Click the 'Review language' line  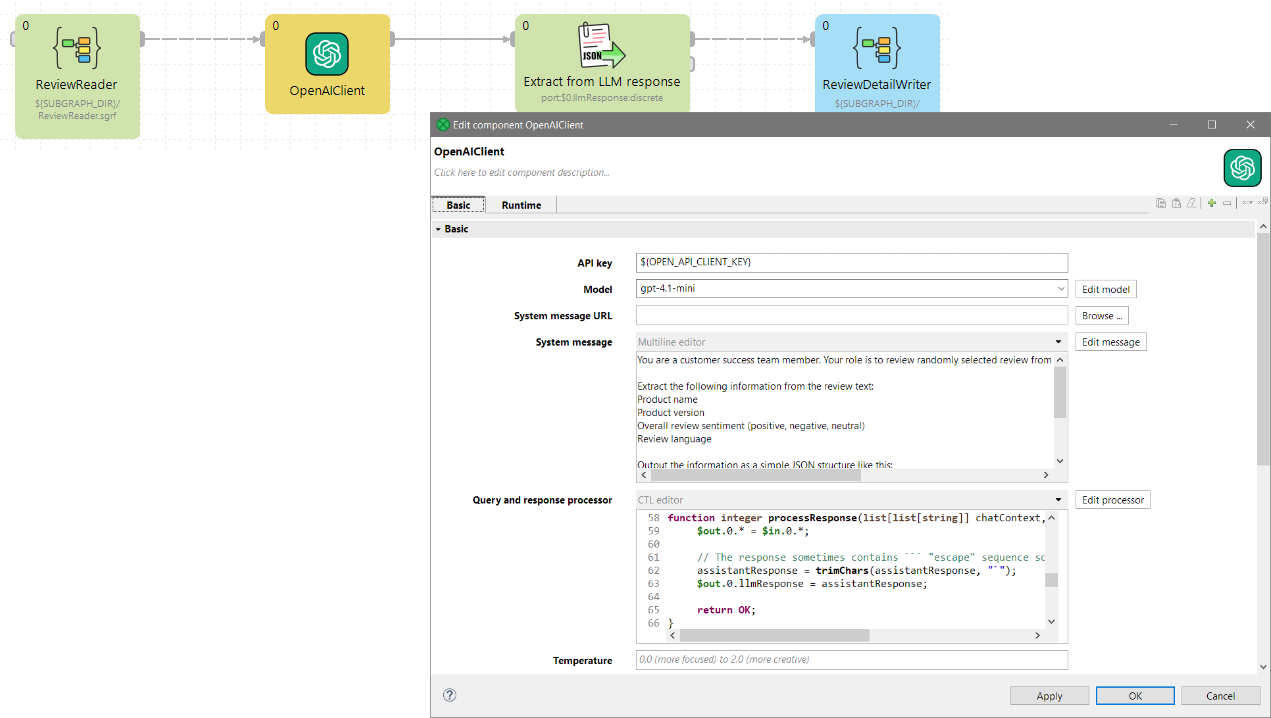(x=674, y=438)
